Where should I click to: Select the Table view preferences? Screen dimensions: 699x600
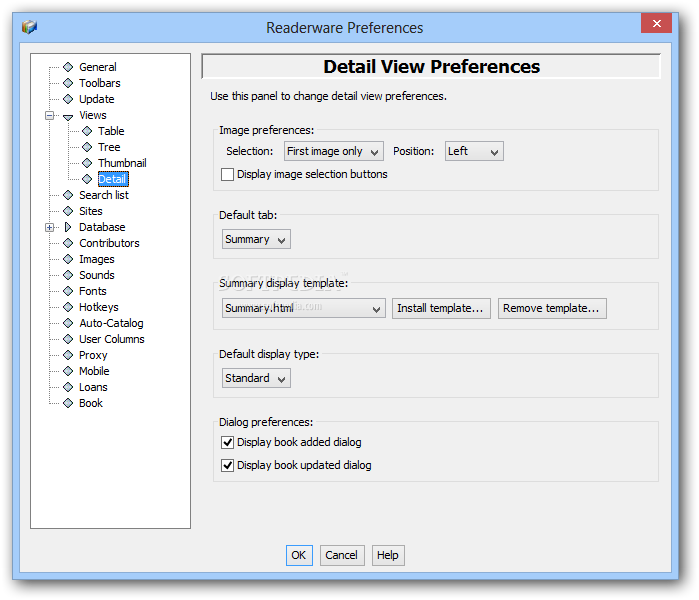click(111, 131)
